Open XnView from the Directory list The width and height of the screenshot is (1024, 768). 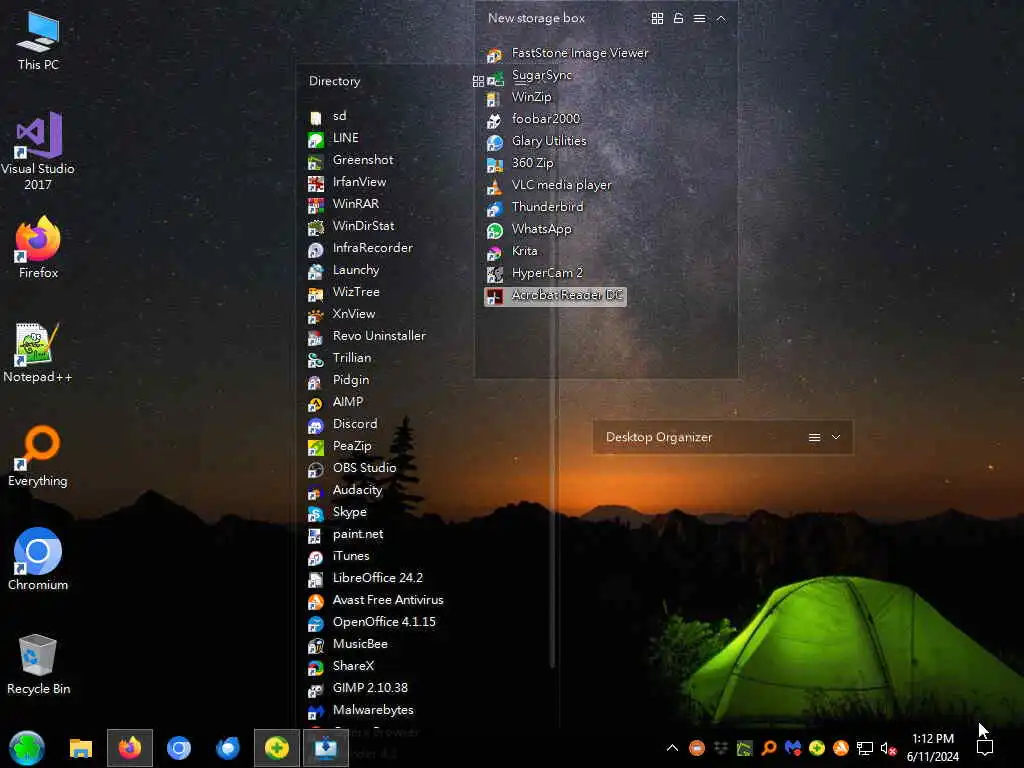tap(342, 315)
